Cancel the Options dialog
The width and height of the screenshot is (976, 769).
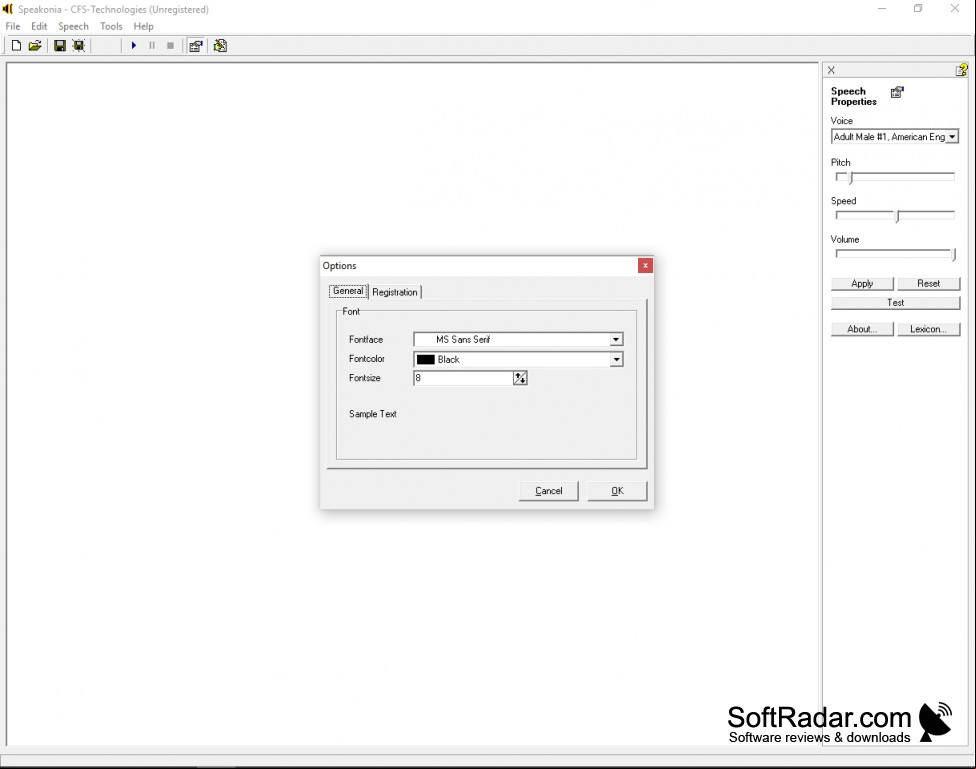click(548, 491)
